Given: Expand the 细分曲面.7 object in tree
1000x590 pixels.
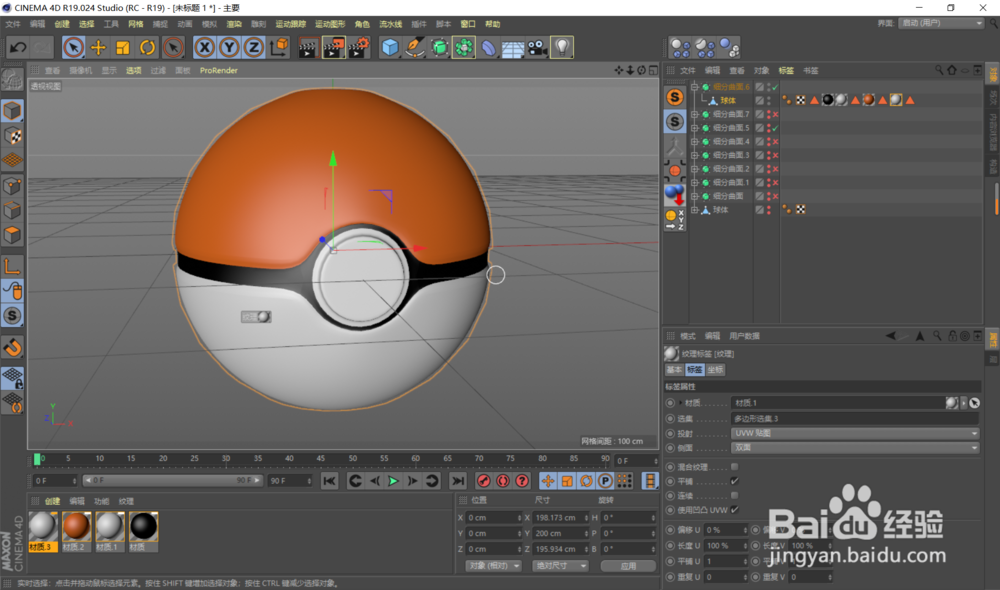Looking at the screenshot, I should coord(694,114).
